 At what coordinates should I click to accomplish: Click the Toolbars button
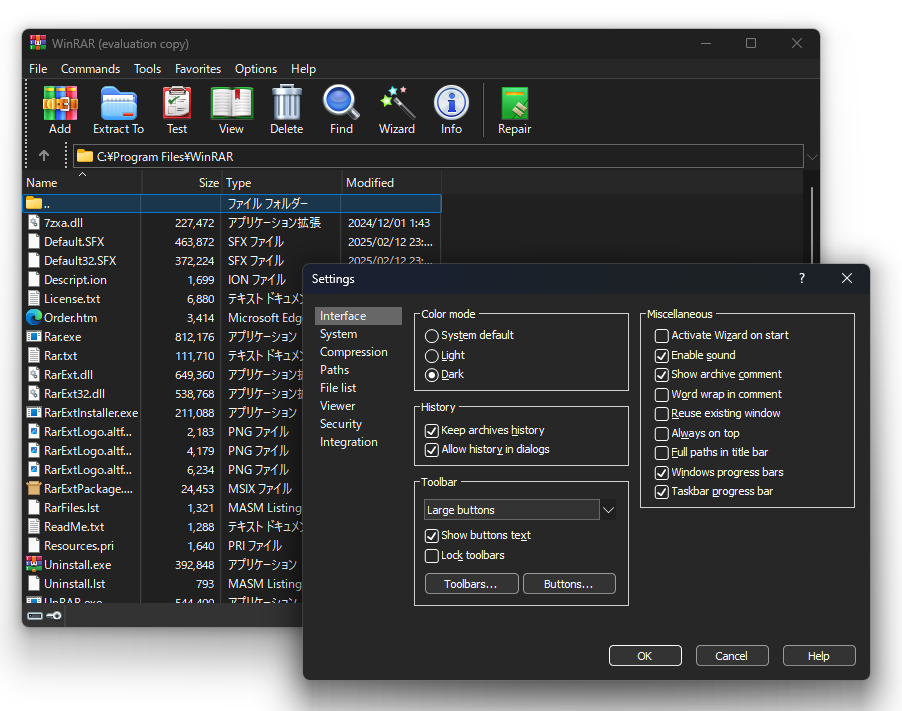471,583
